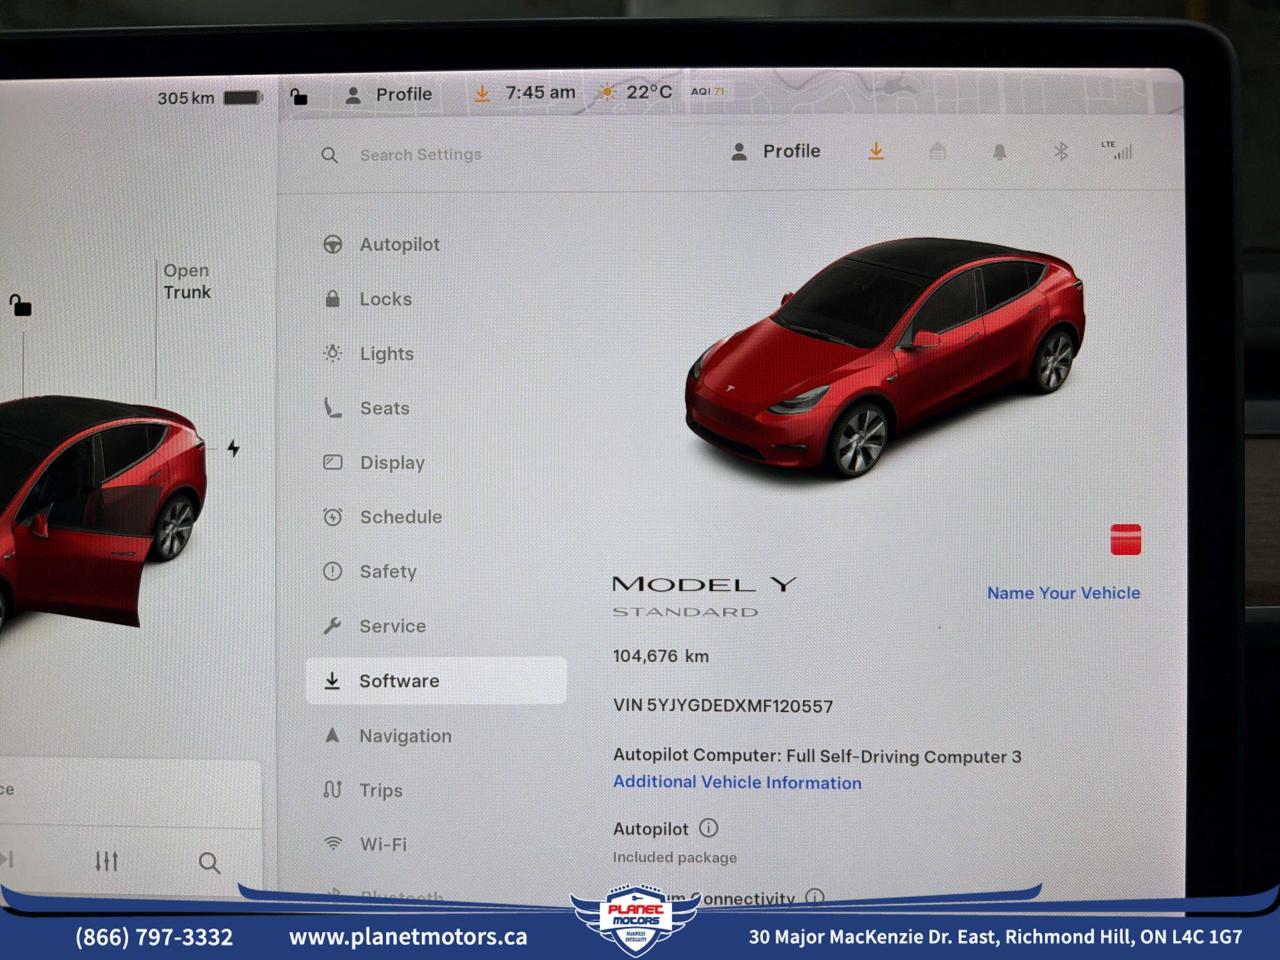Click the Name Your Vehicle link
The image size is (1280, 960).
pos(1063,592)
